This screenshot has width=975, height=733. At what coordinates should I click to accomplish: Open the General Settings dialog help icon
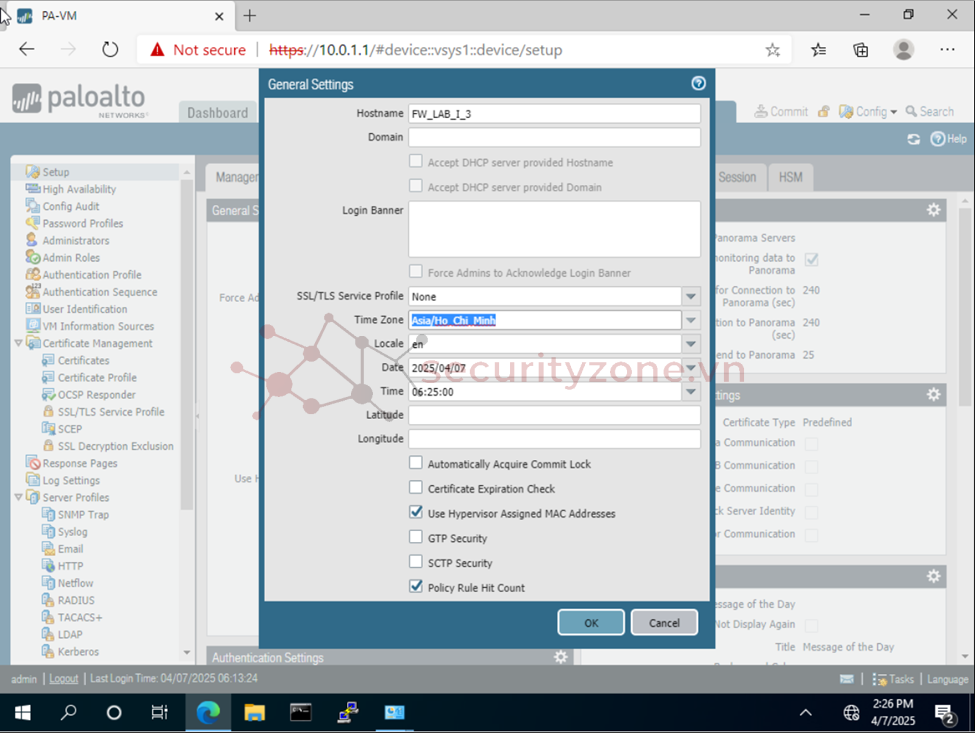click(x=698, y=83)
